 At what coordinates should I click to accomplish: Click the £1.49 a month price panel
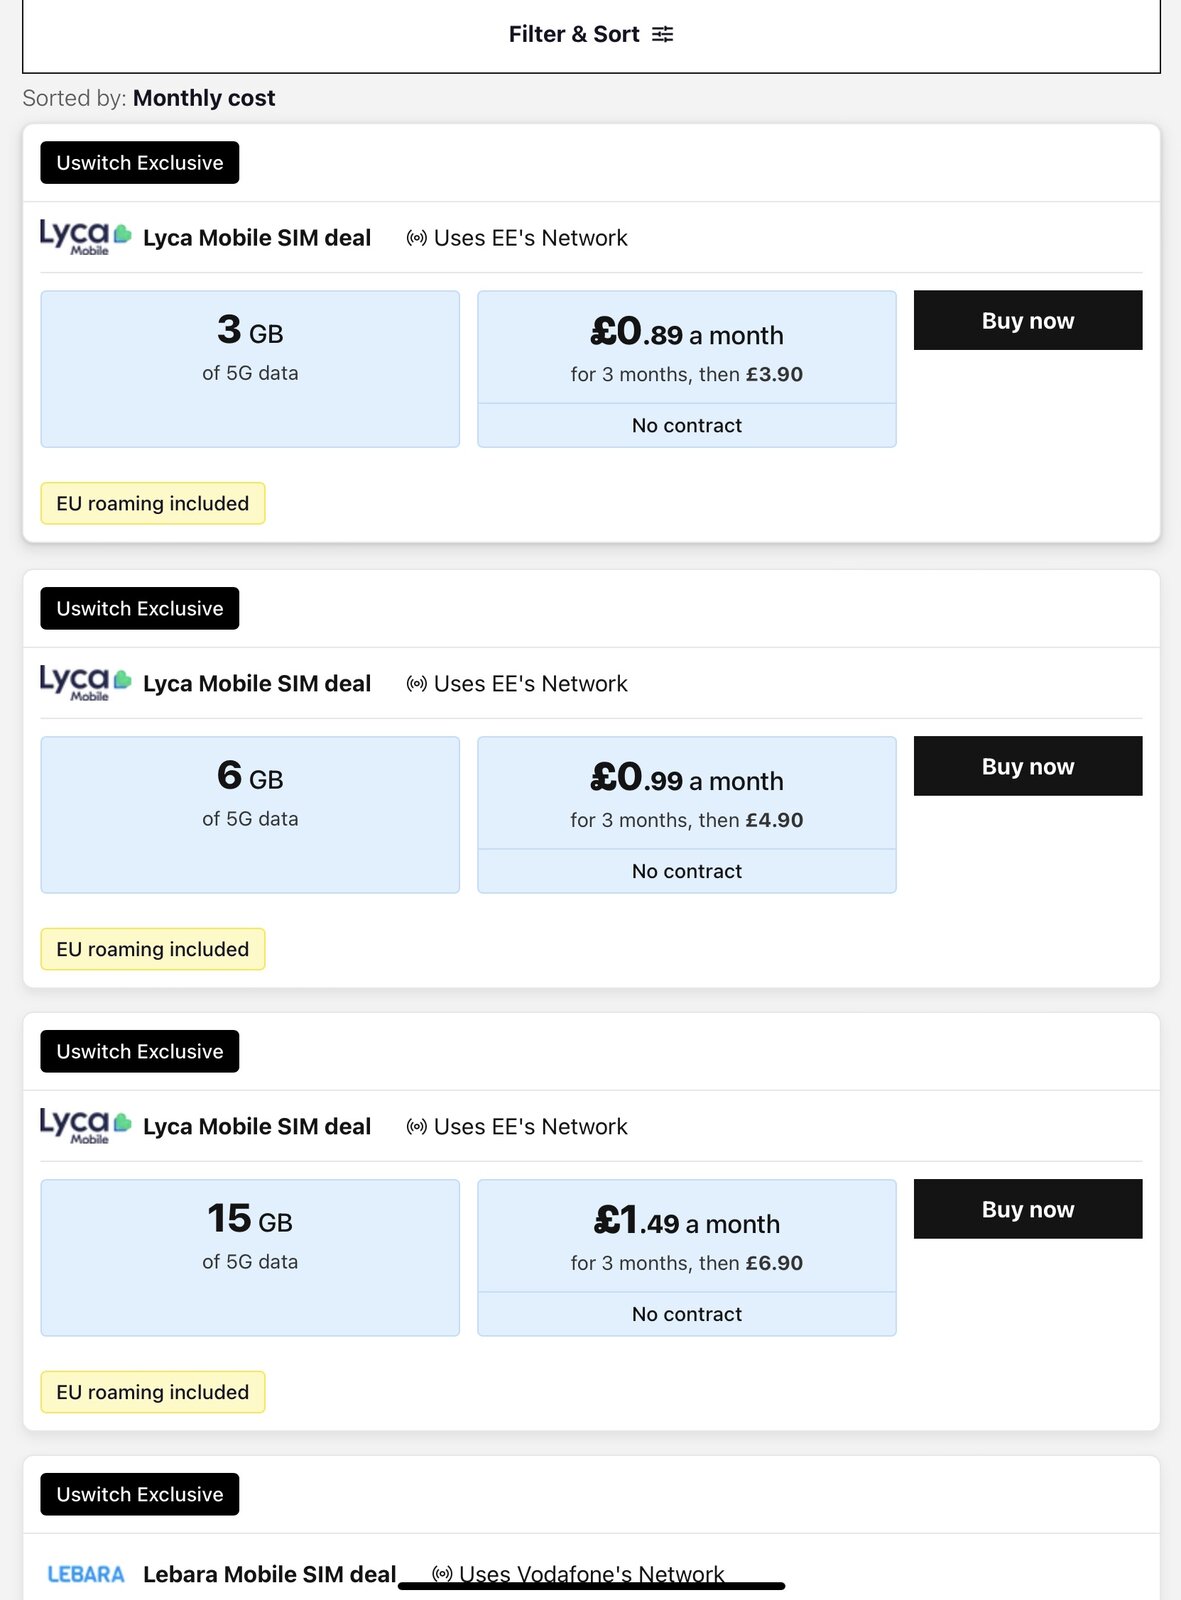pos(687,1237)
